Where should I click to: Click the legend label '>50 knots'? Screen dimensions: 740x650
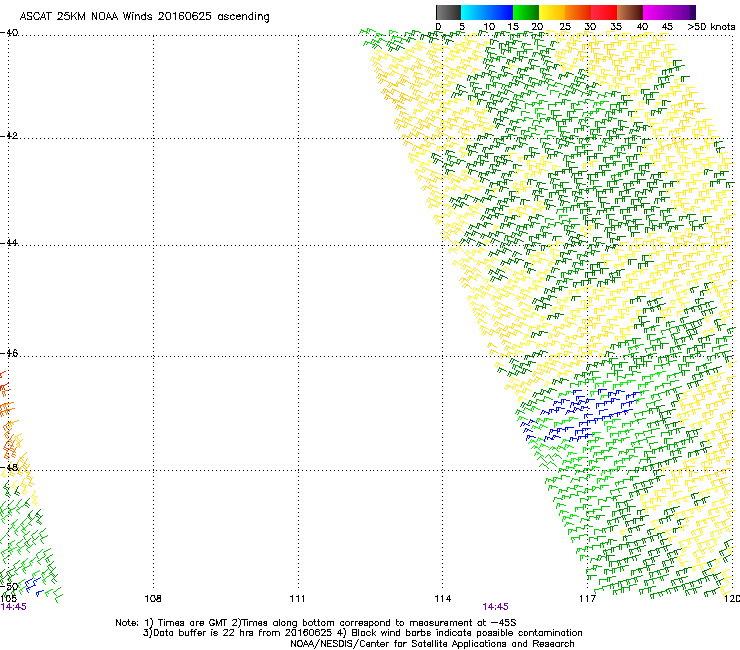(x=711, y=27)
